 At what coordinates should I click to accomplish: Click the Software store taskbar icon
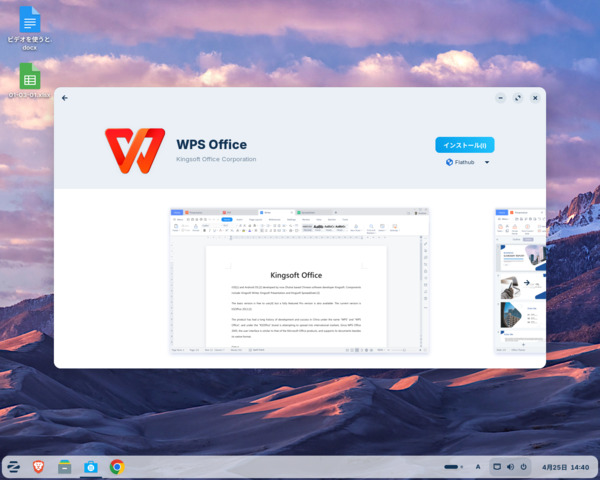tap(91, 467)
